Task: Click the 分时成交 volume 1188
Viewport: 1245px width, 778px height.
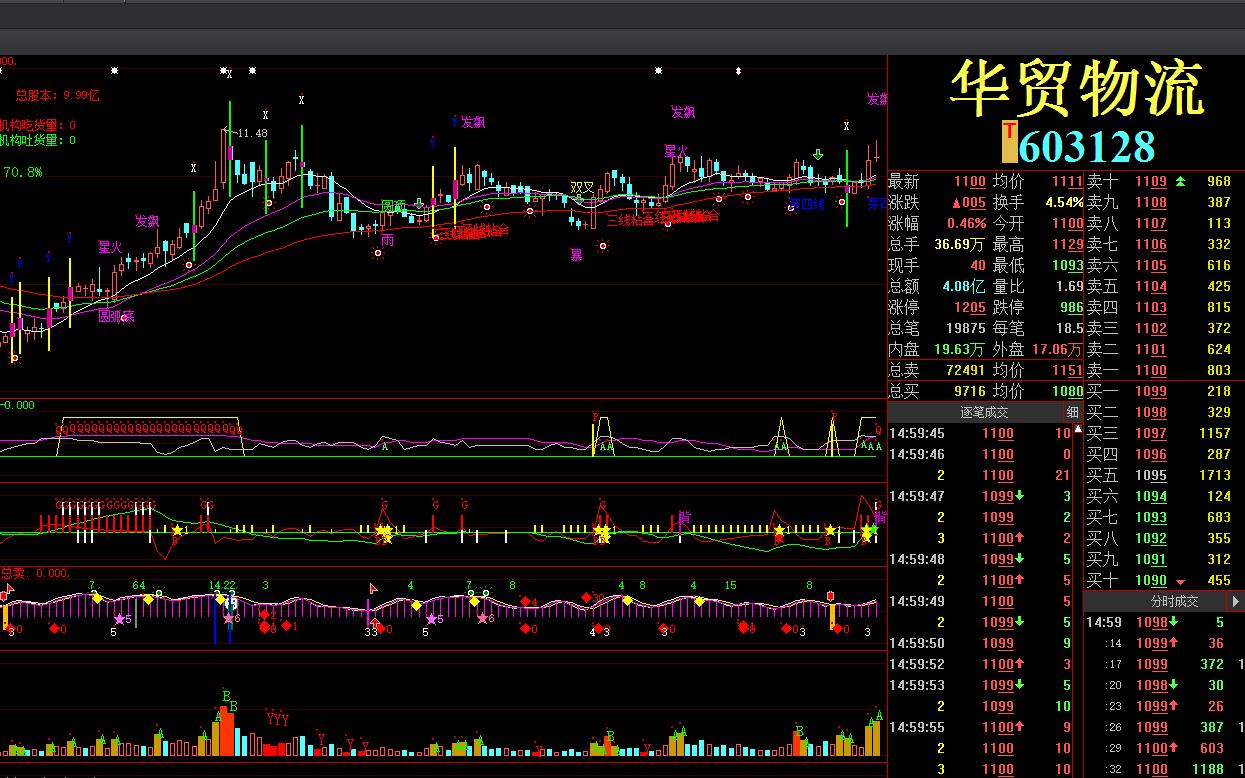Action: 1208,769
